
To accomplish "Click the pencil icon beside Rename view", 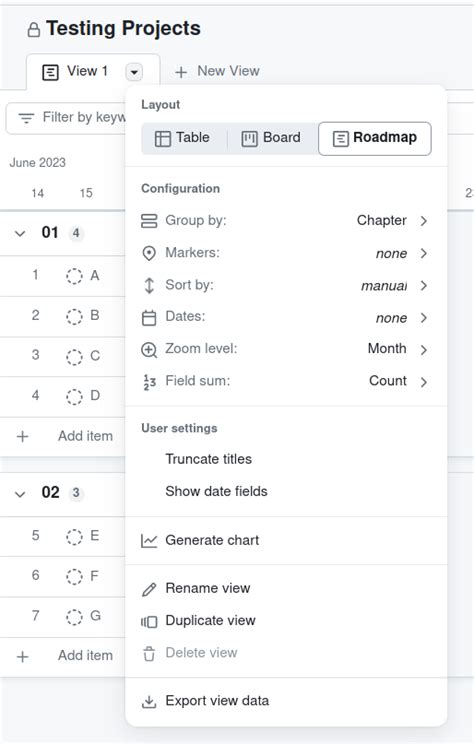I will click(x=149, y=589).
